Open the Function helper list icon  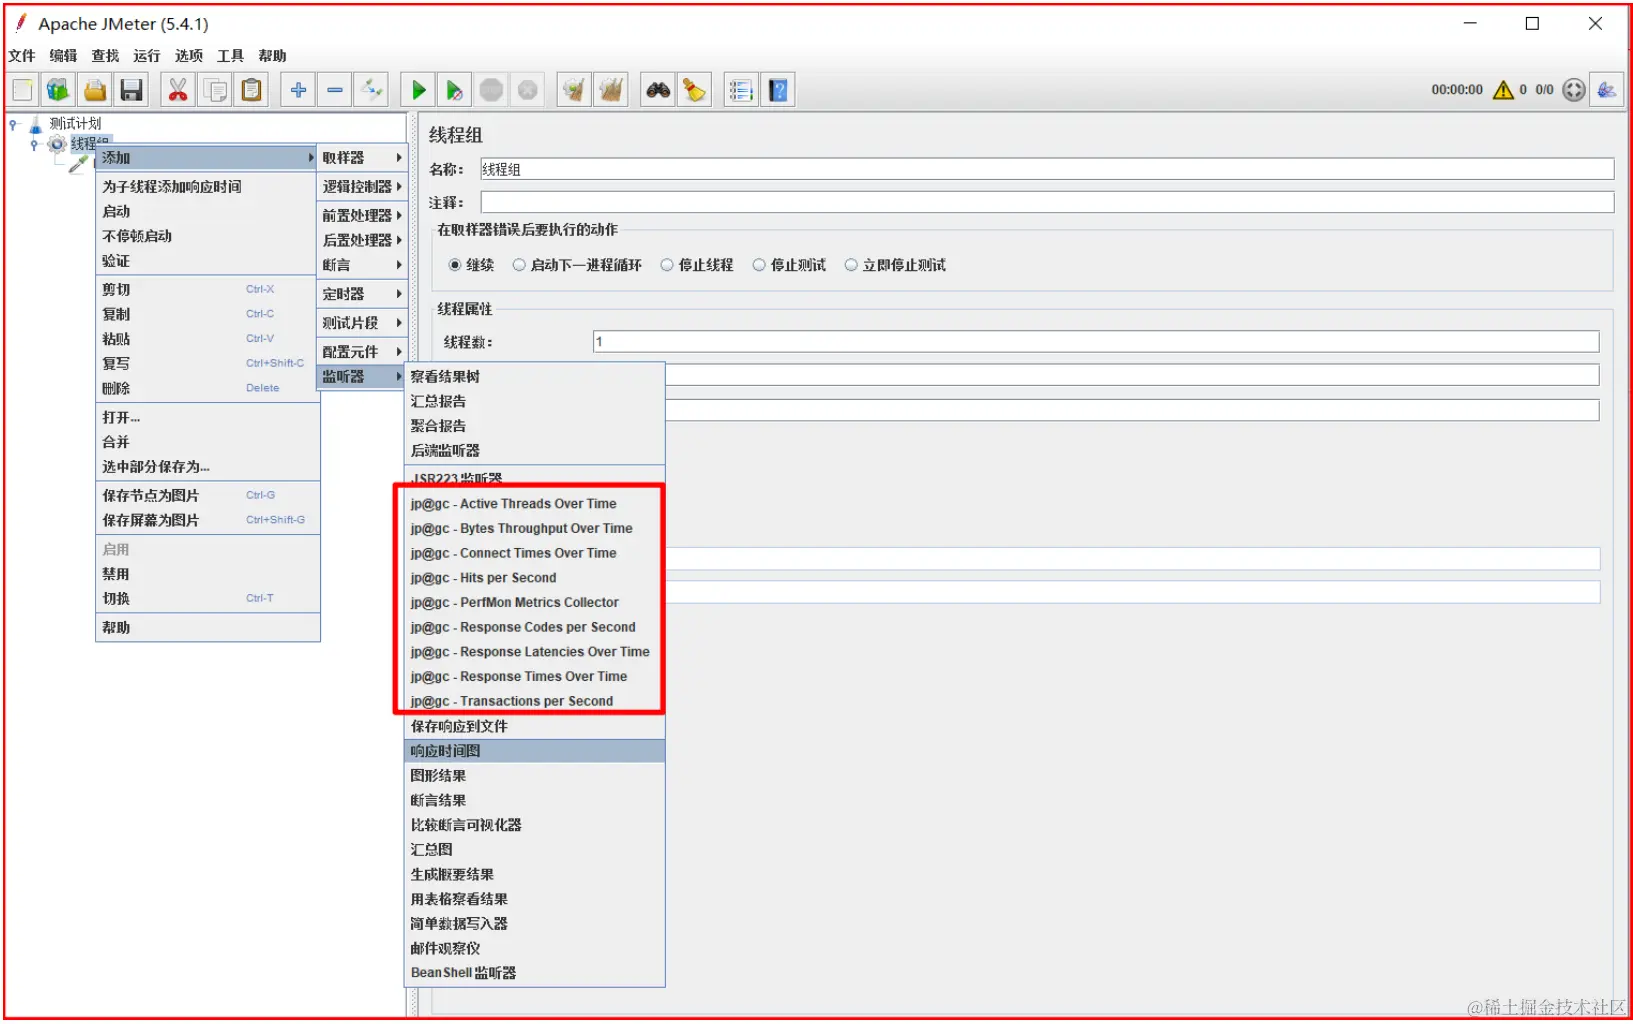click(x=741, y=90)
